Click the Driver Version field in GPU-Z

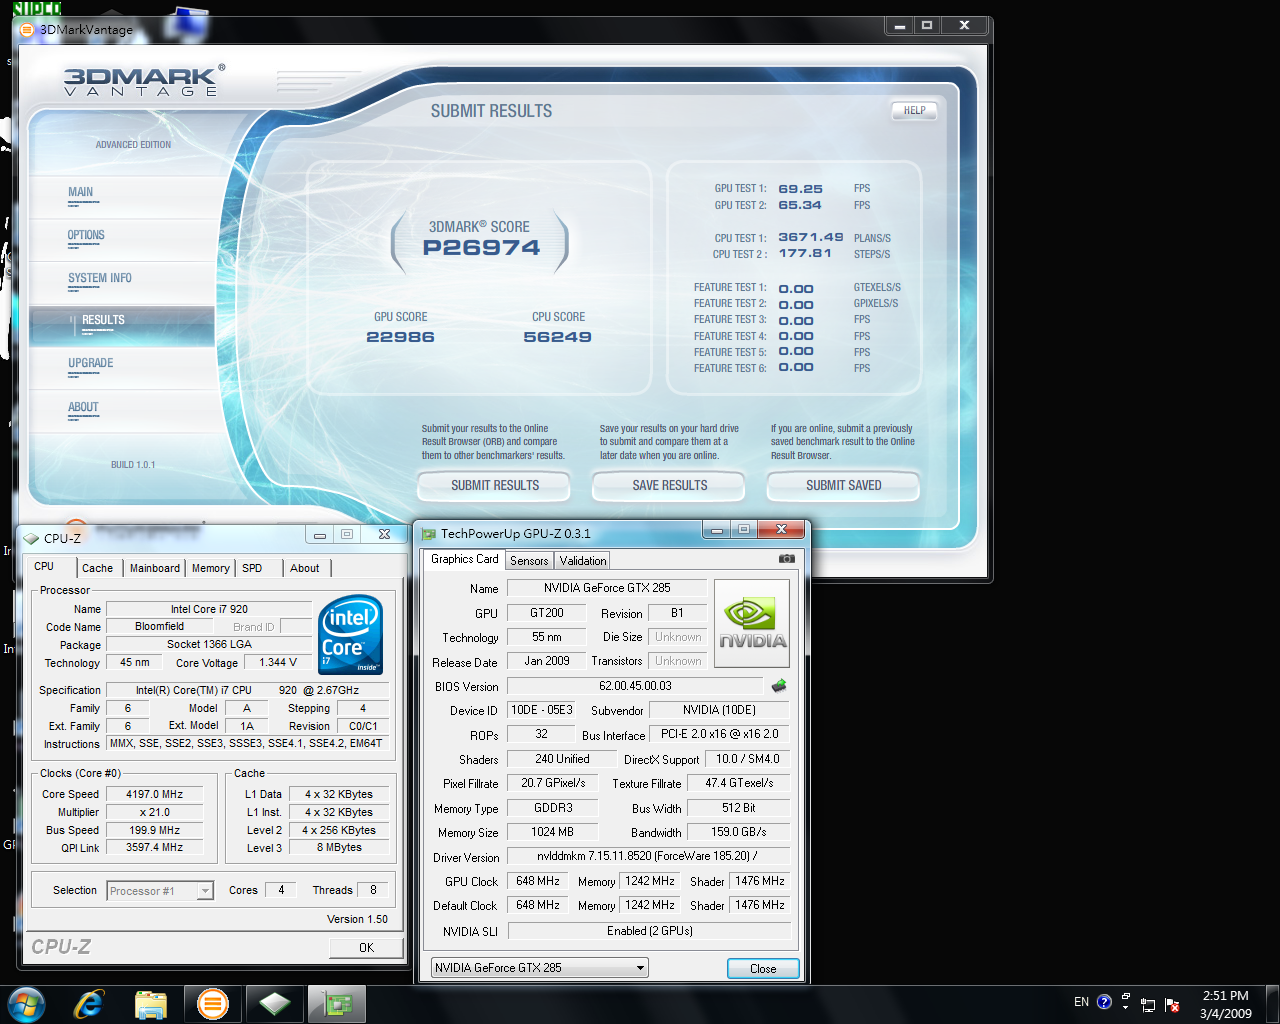[x=648, y=856]
